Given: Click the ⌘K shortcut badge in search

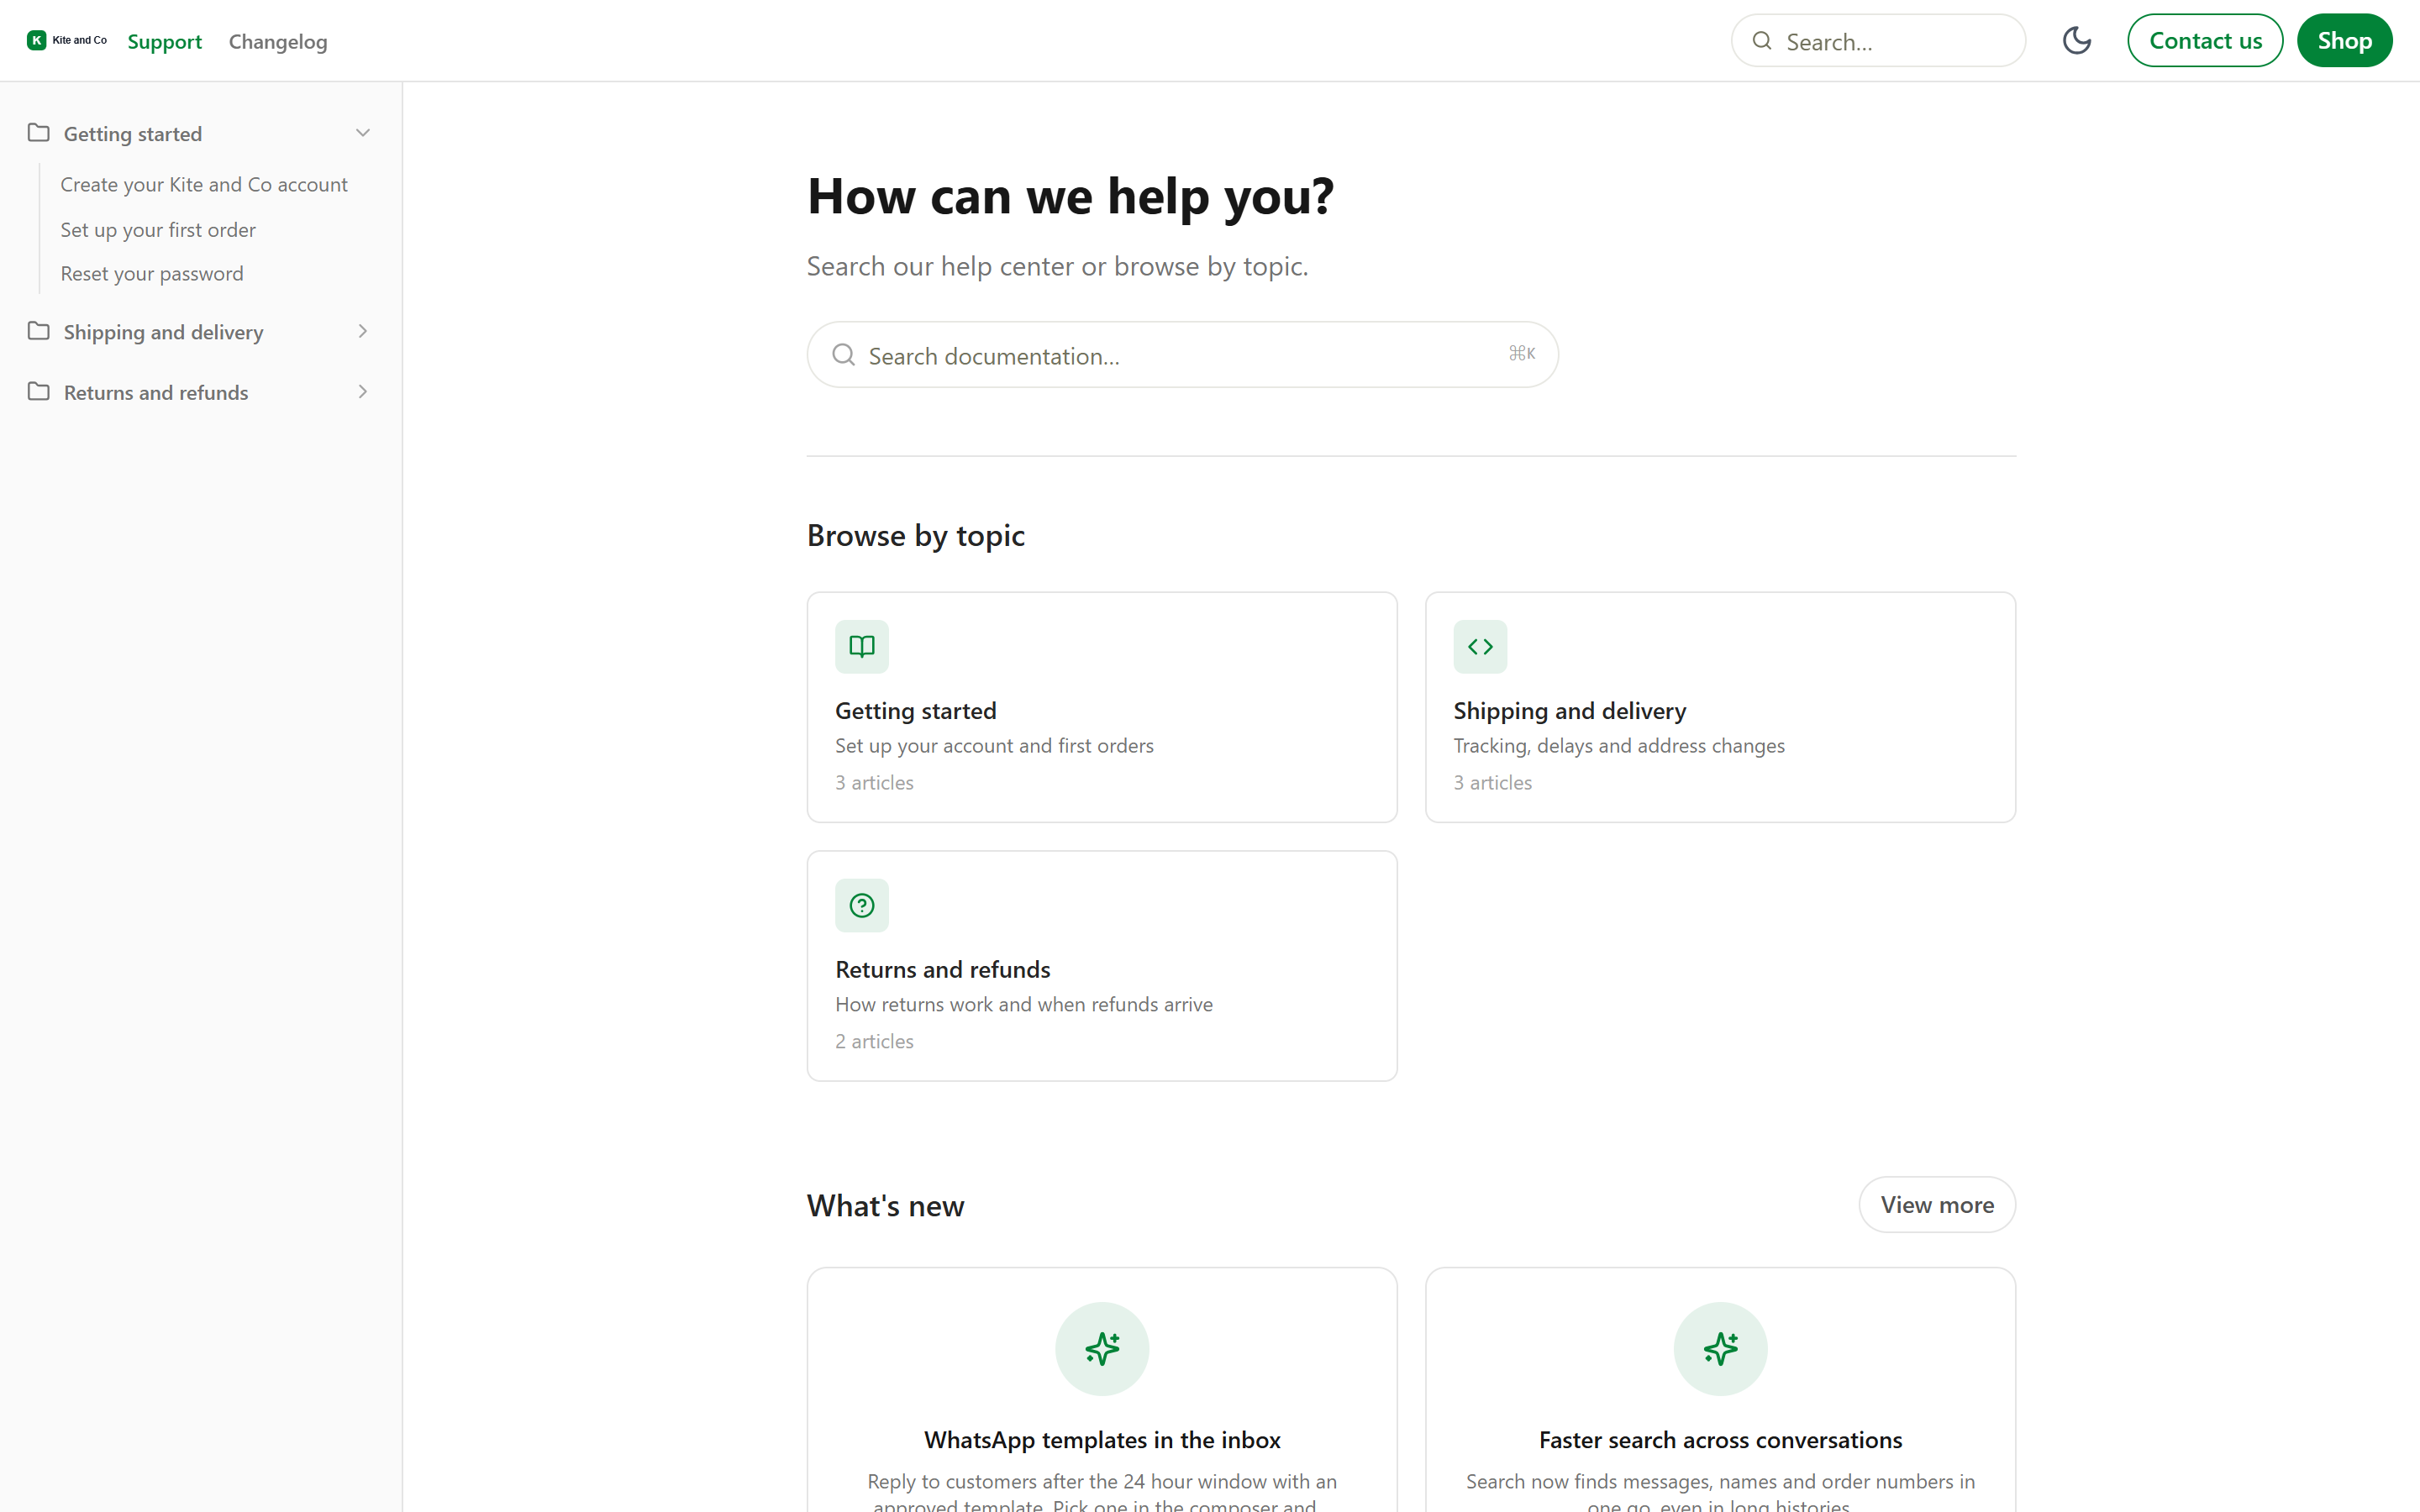Looking at the screenshot, I should [1522, 354].
